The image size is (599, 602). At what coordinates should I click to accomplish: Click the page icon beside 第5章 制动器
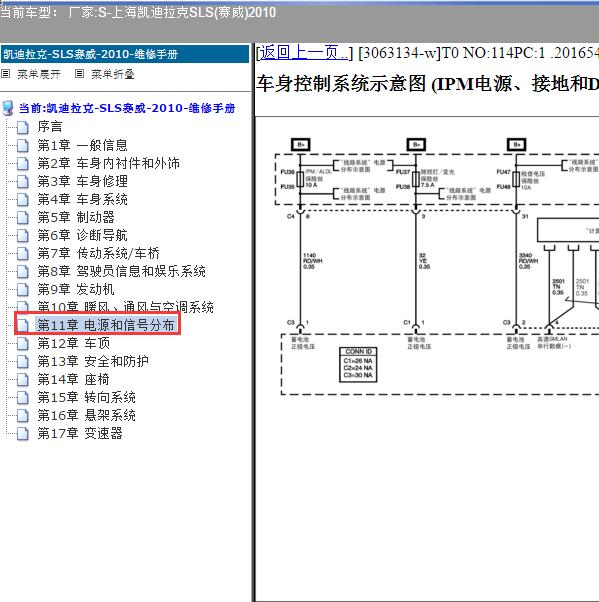pos(23,217)
